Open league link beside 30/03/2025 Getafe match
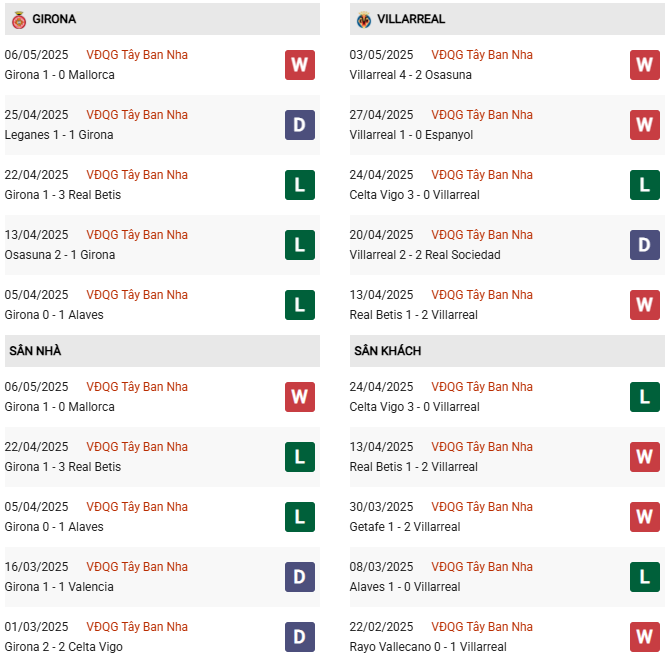Image resolution: width=666 pixels, height=659 pixels. click(482, 507)
